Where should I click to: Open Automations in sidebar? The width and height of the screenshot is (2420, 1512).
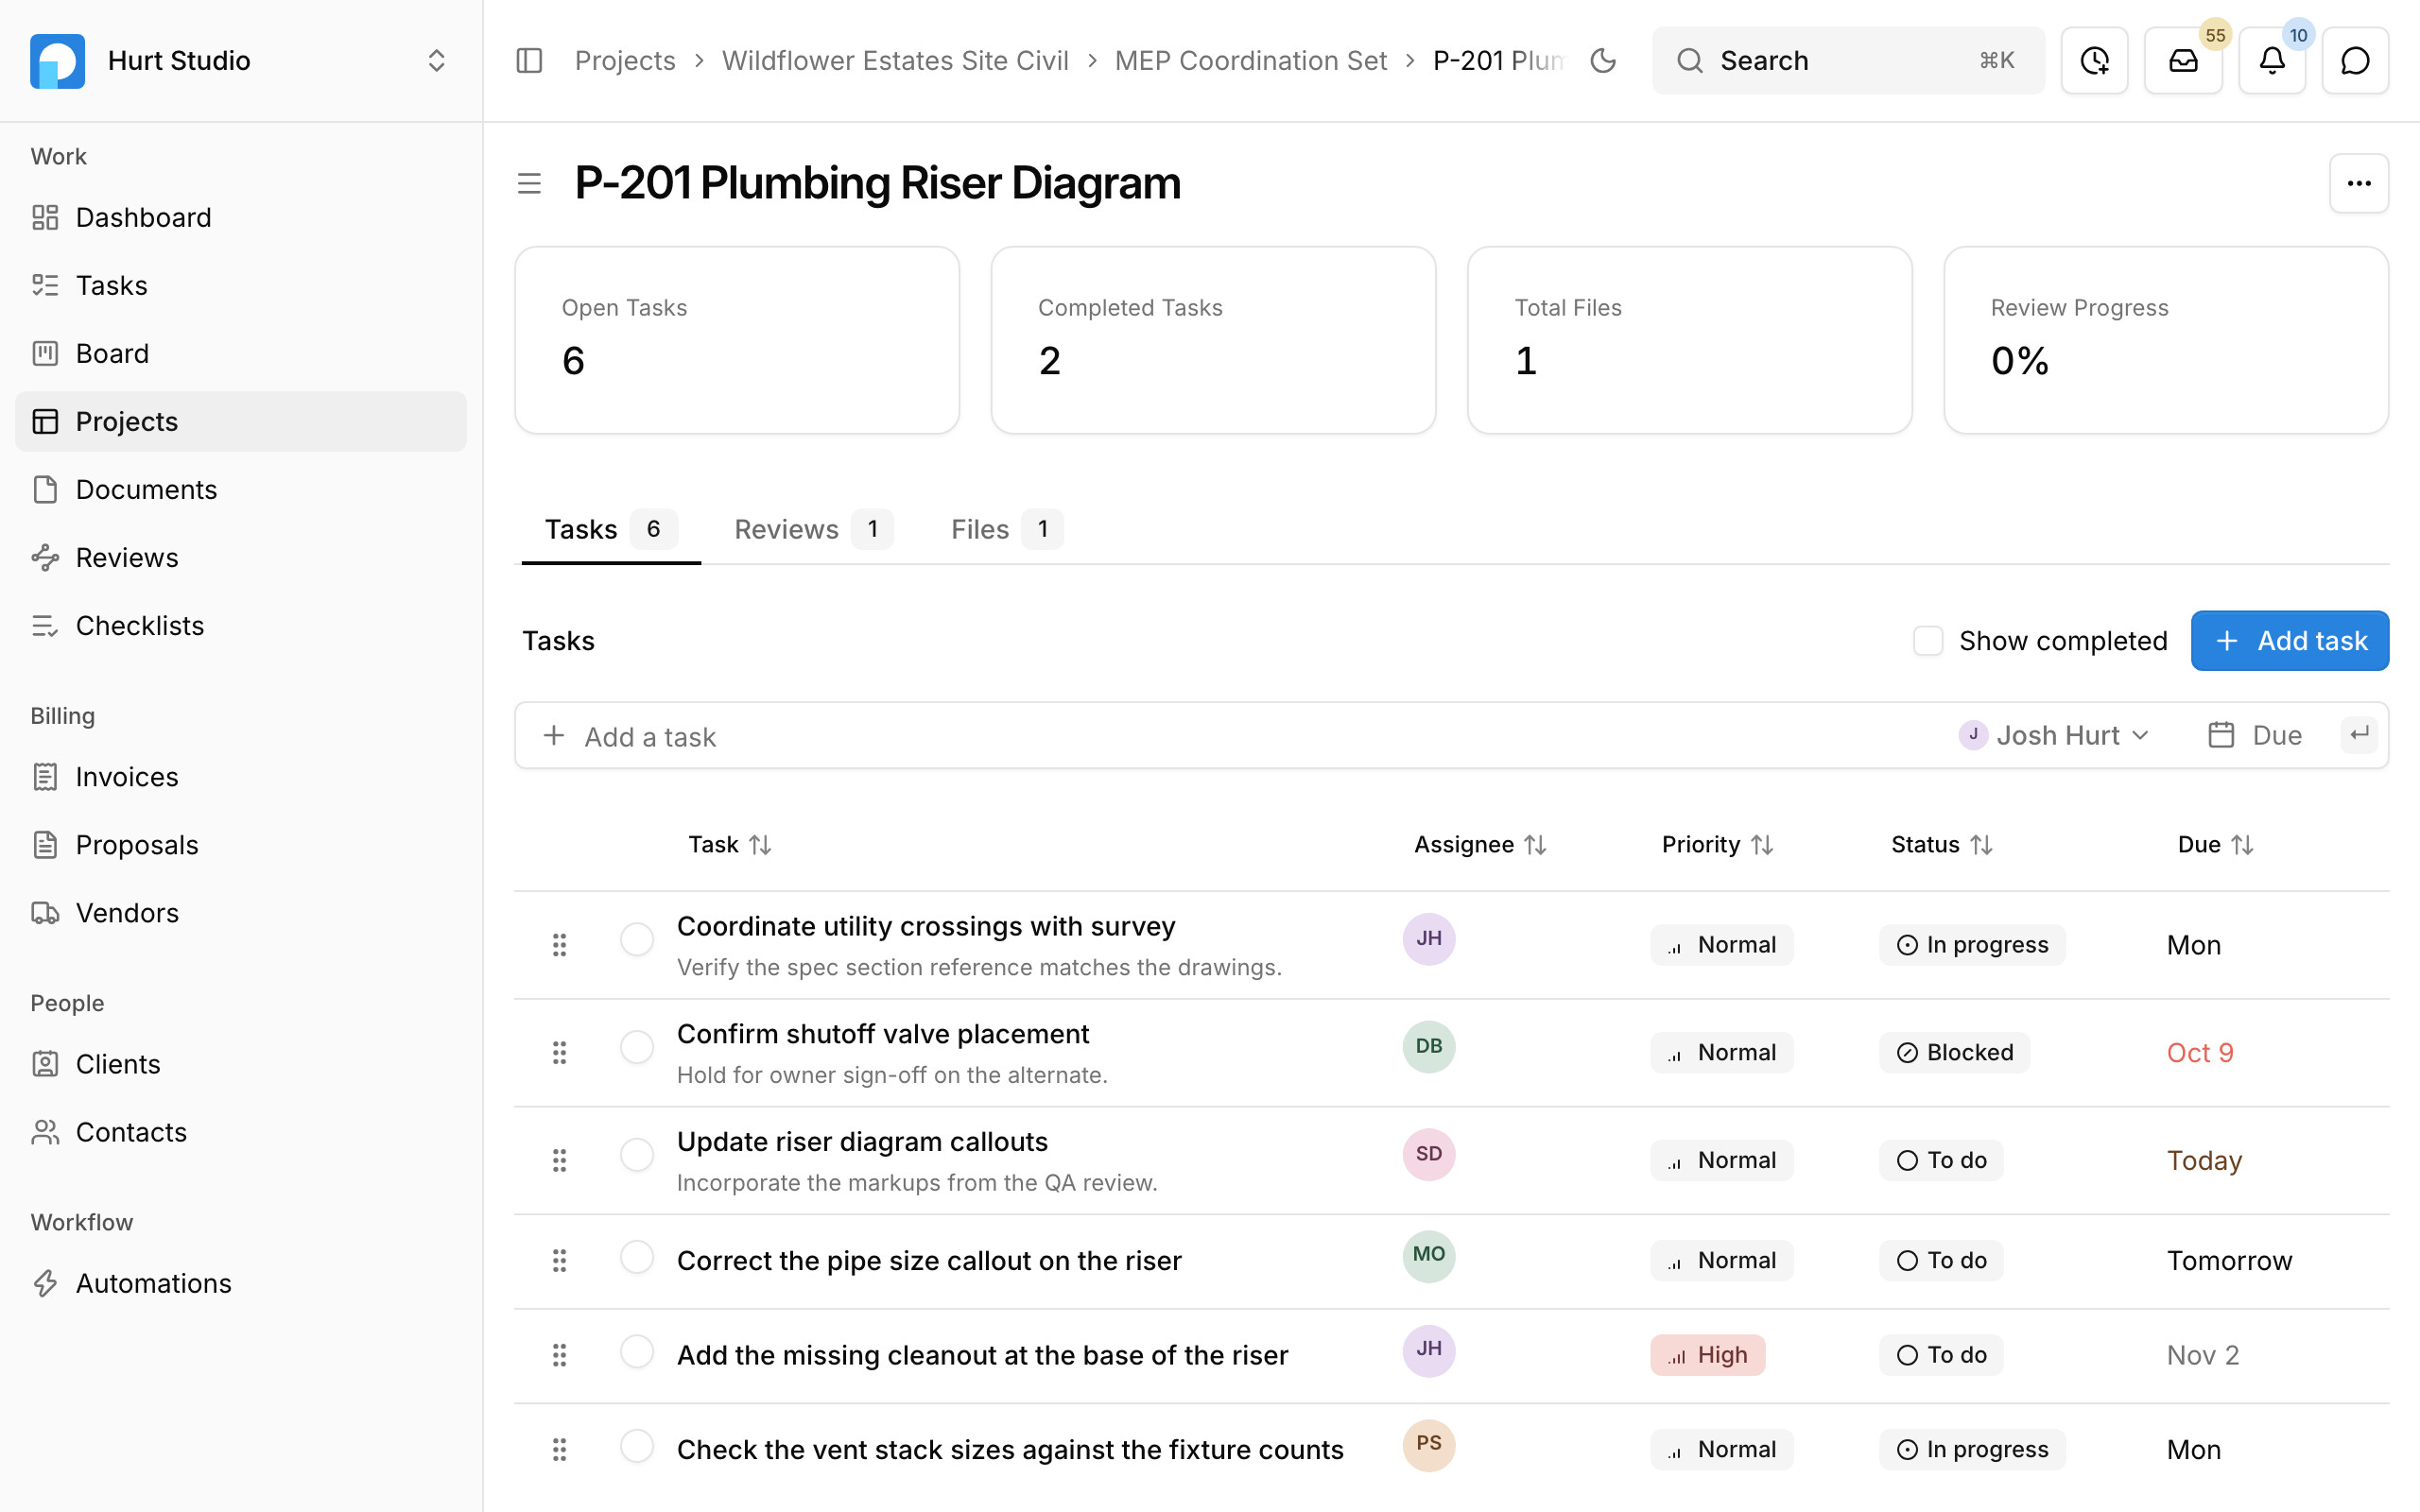(x=240, y=1283)
